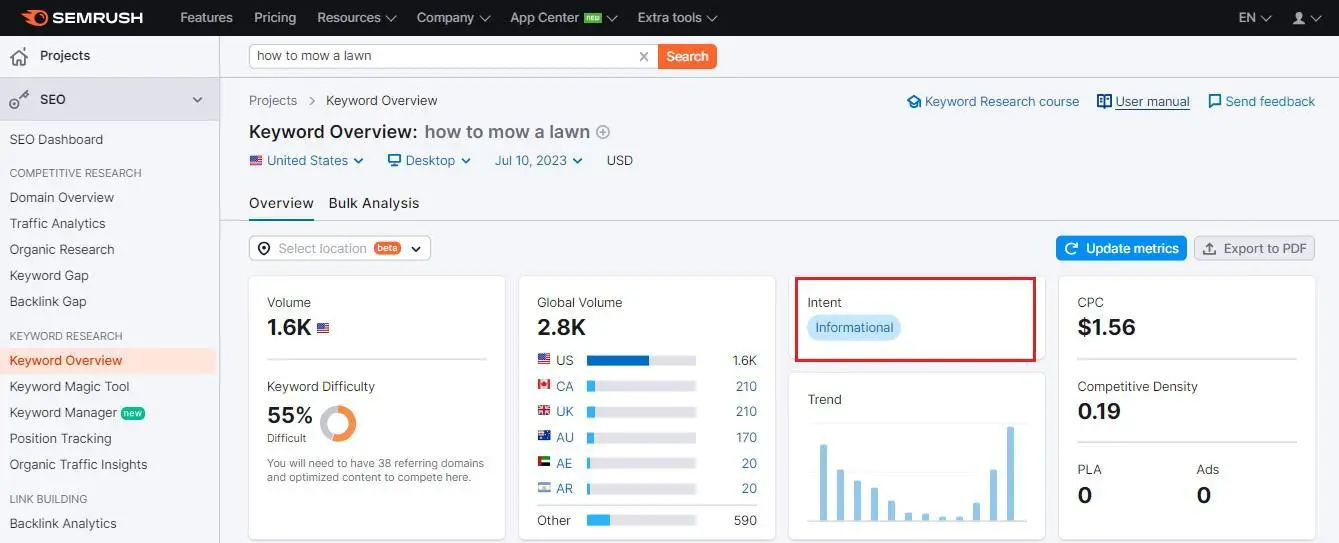Click the UK volume value 210
Image resolution: width=1339 pixels, height=543 pixels.
coord(746,411)
